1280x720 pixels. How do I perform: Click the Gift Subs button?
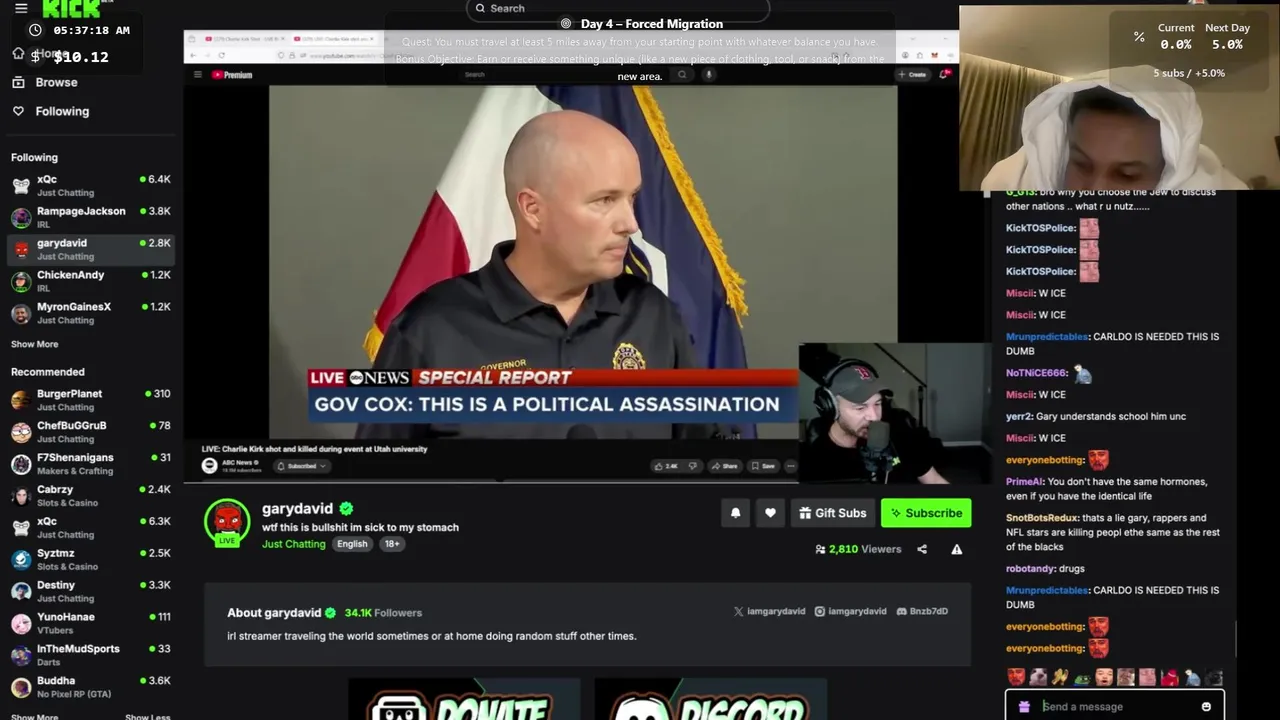(x=832, y=513)
